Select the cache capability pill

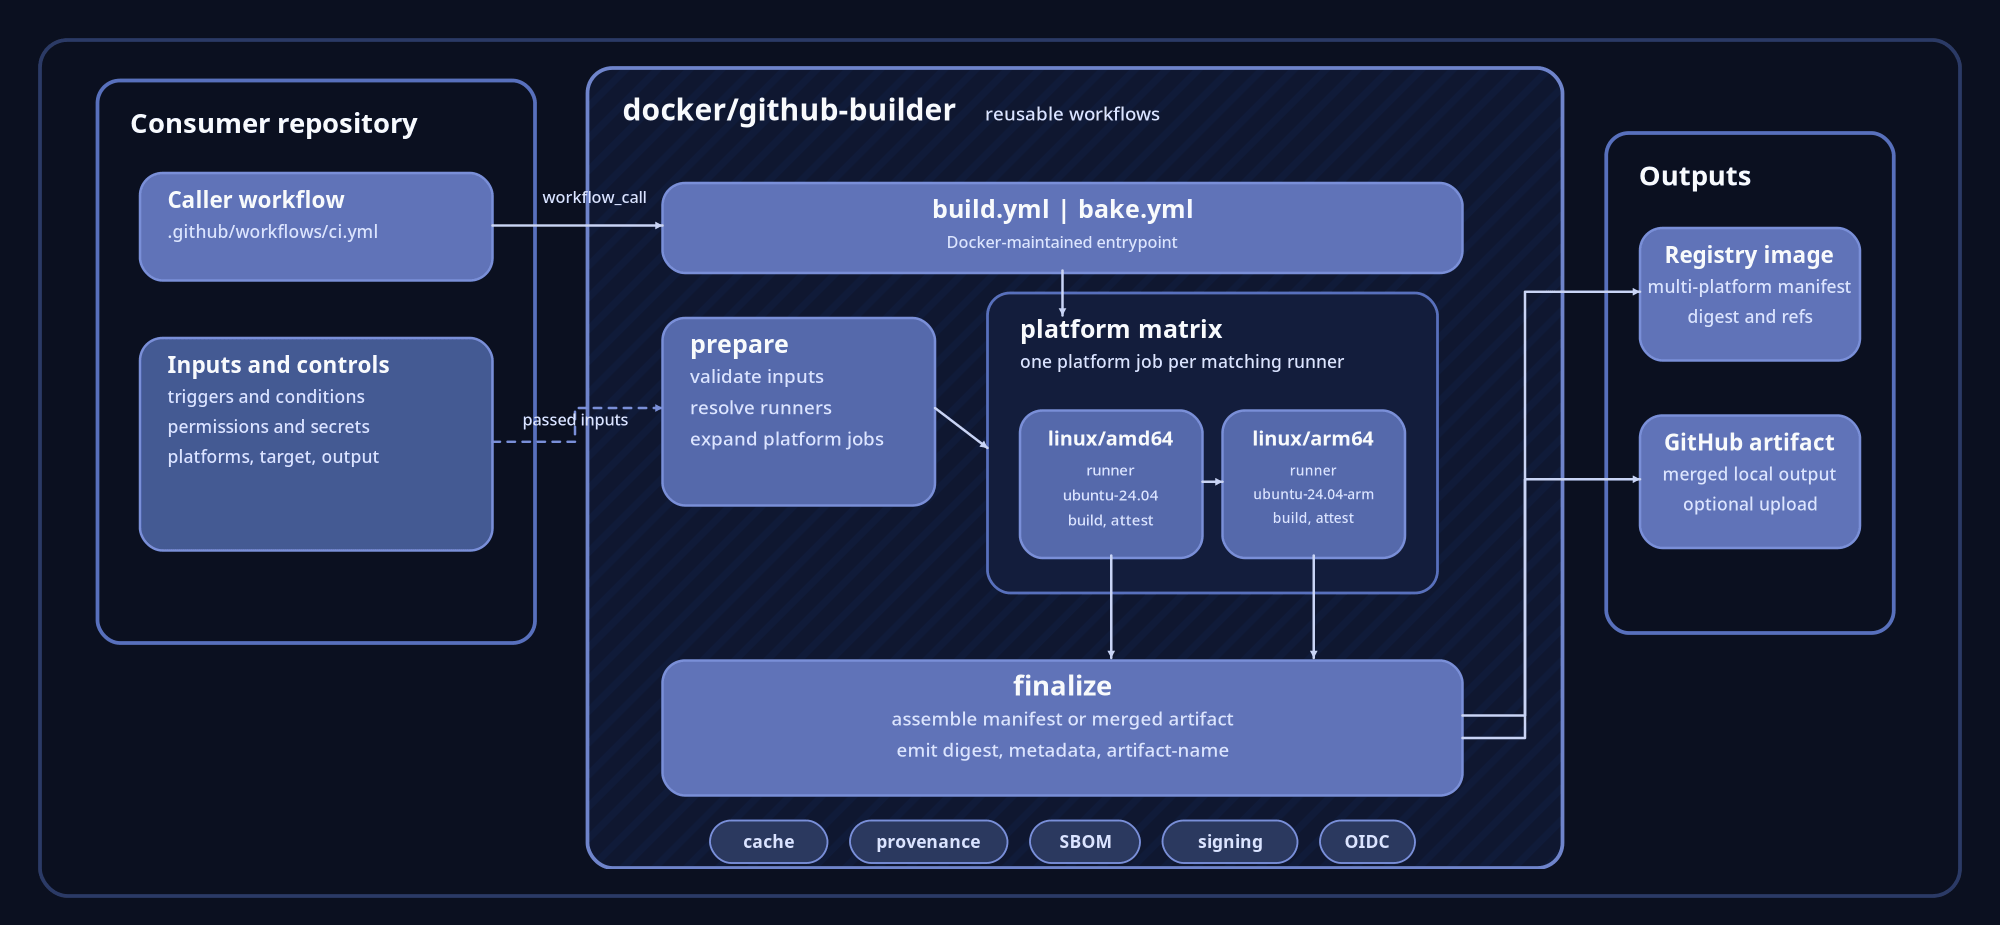(768, 841)
